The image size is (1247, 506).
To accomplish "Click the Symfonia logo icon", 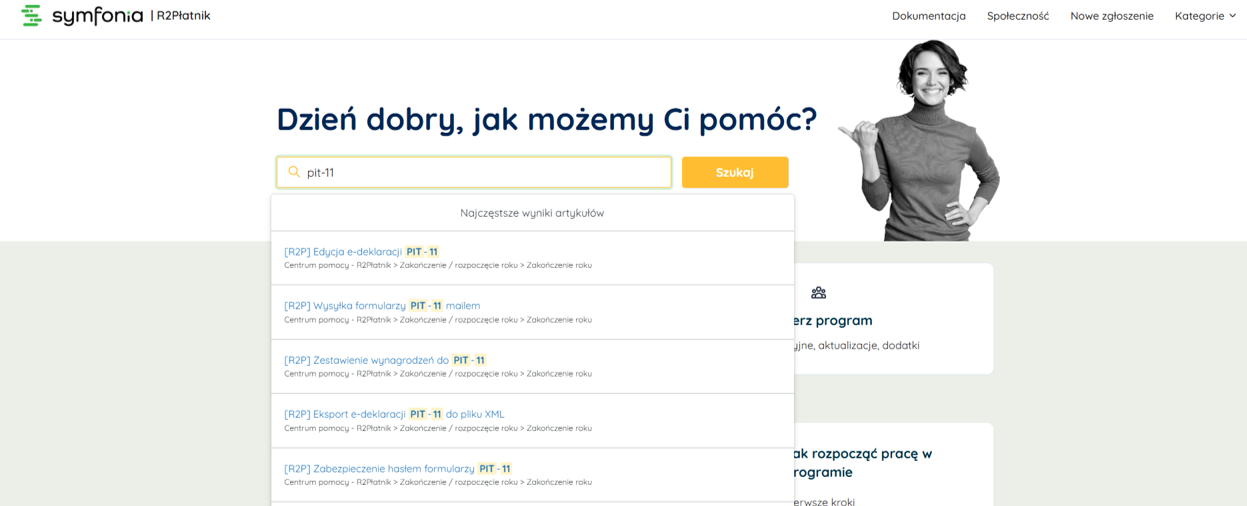I will 32,15.
